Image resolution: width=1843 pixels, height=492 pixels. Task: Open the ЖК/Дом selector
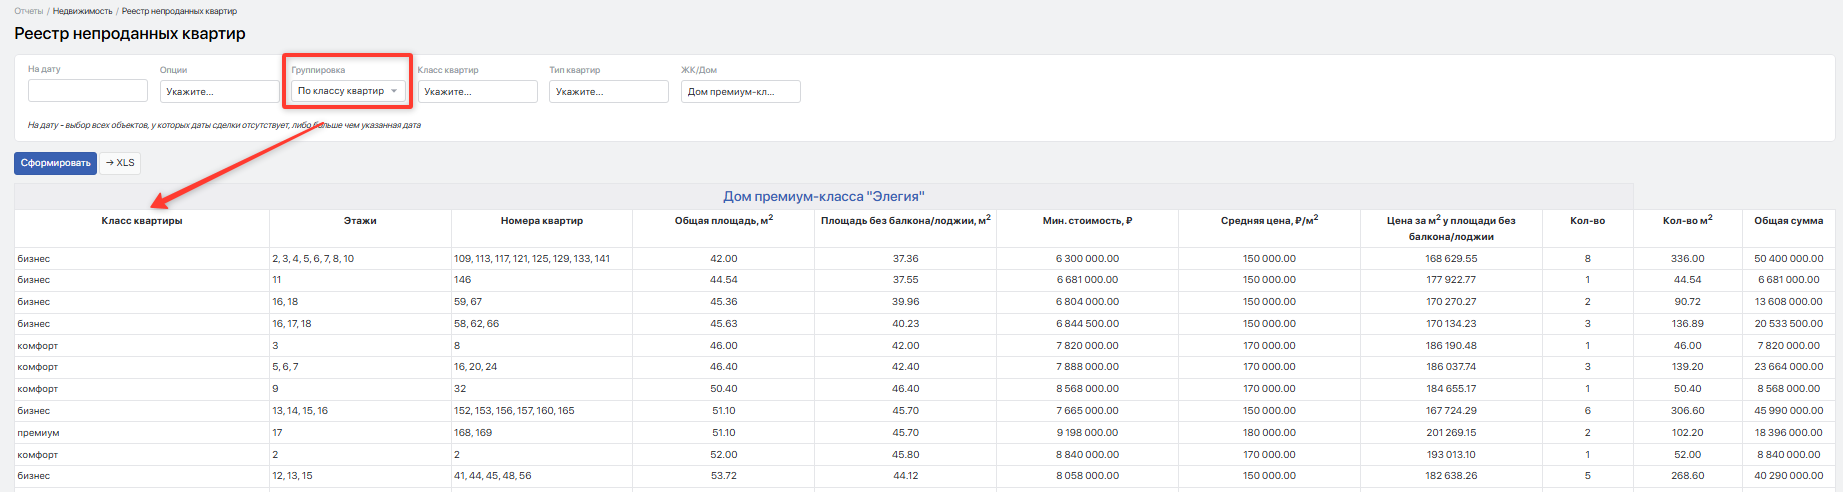coord(741,91)
